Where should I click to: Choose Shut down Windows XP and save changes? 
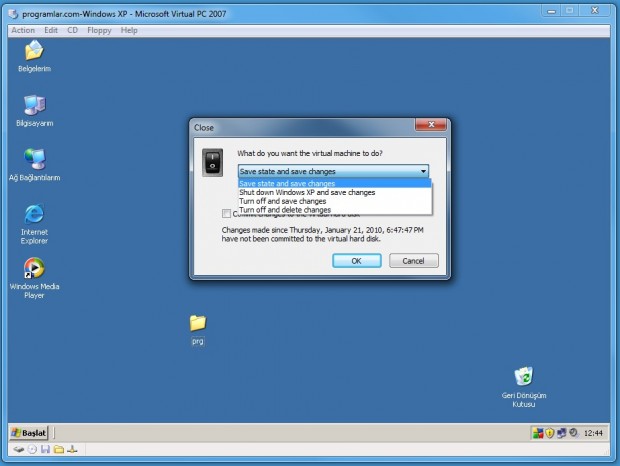(335, 192)
